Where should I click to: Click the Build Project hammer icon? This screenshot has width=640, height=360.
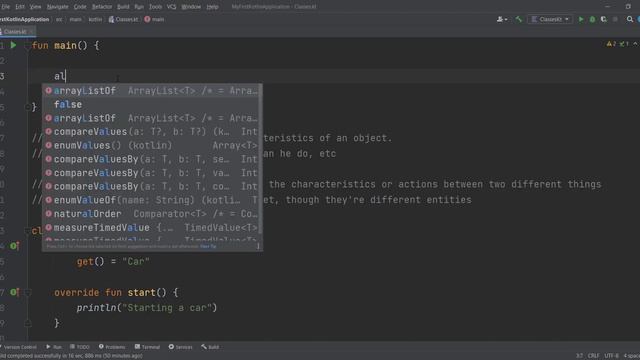tap(519, 19)
